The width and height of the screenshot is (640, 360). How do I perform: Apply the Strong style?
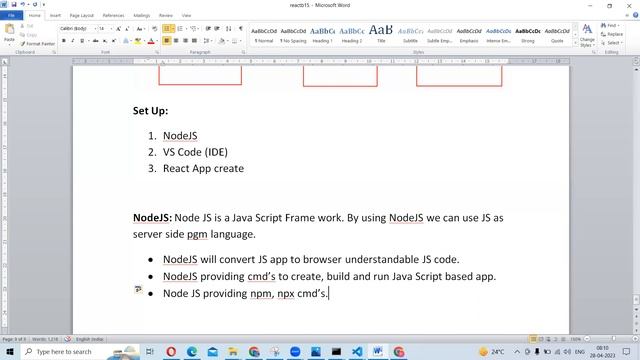(x=528, y=36)
